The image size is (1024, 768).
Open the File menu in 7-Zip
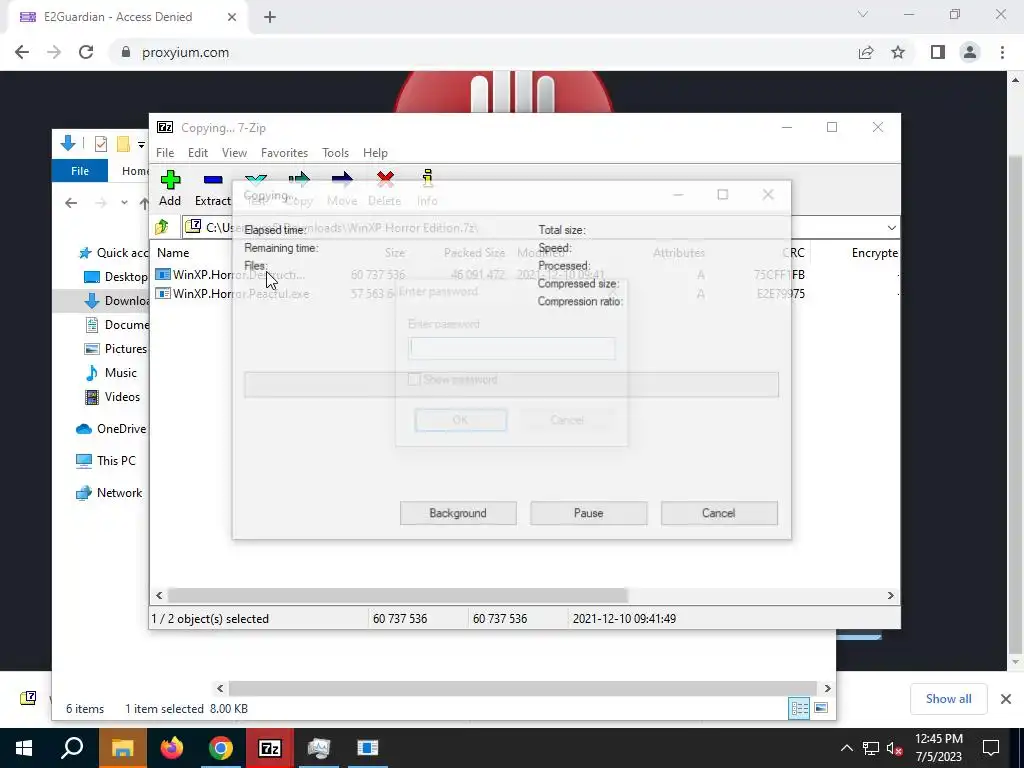tap(165, 153)
